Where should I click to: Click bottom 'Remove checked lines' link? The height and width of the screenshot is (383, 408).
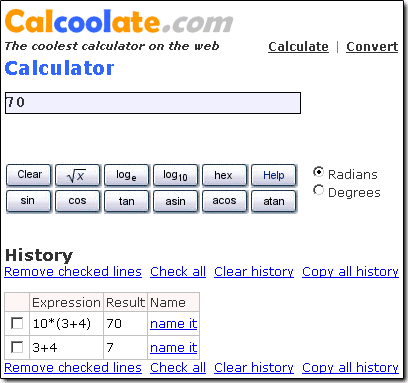click(73, 368)
